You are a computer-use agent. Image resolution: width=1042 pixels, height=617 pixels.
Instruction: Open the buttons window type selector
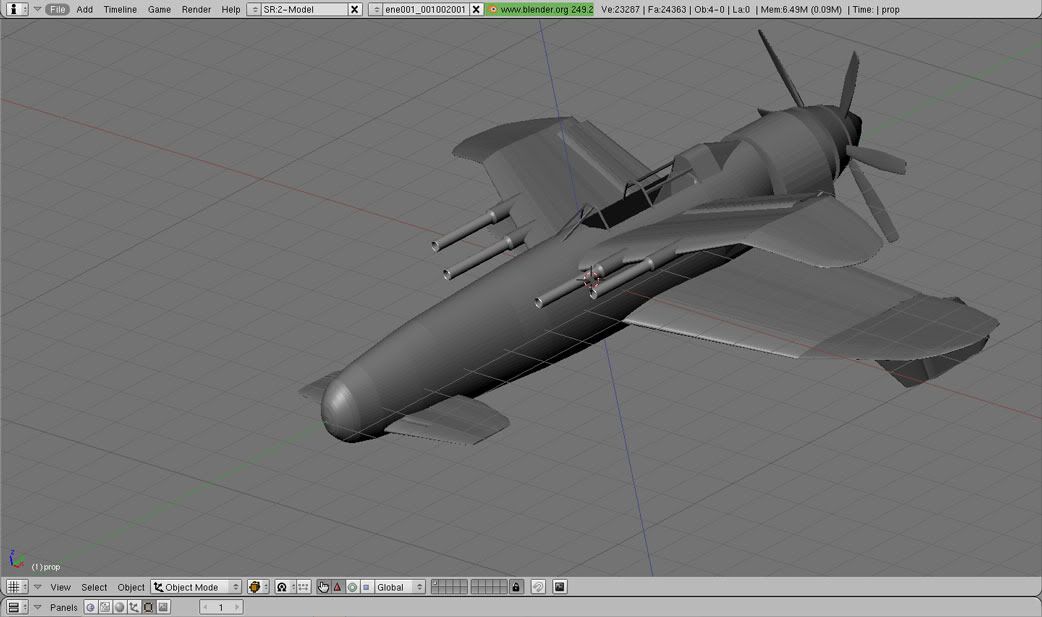16,607
